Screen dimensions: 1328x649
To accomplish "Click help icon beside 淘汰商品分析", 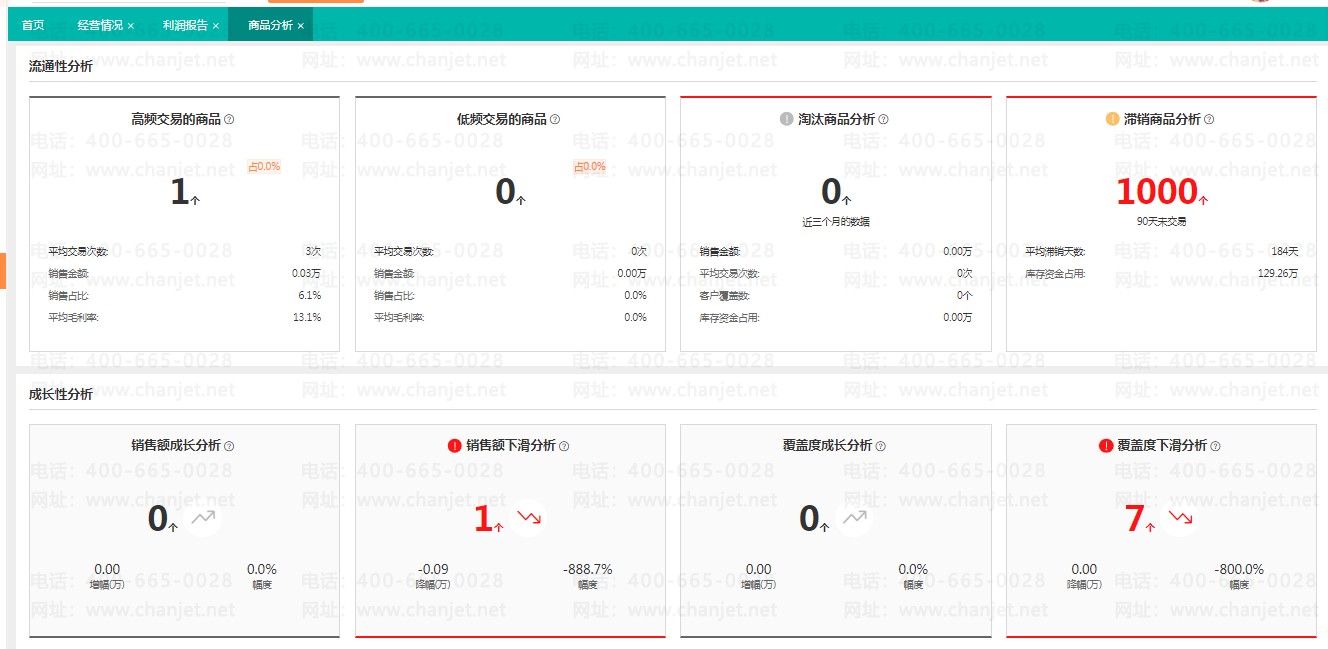I will 883,119.
